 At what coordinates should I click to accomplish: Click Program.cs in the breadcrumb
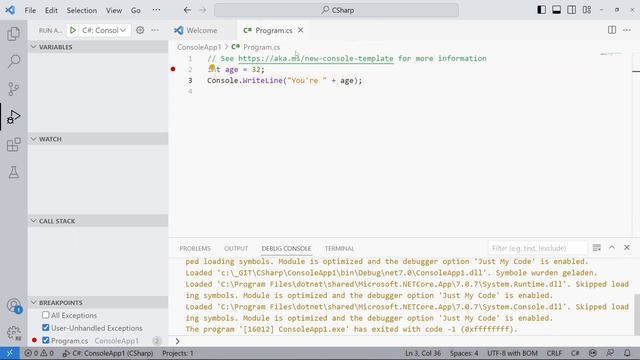[261, 47]
